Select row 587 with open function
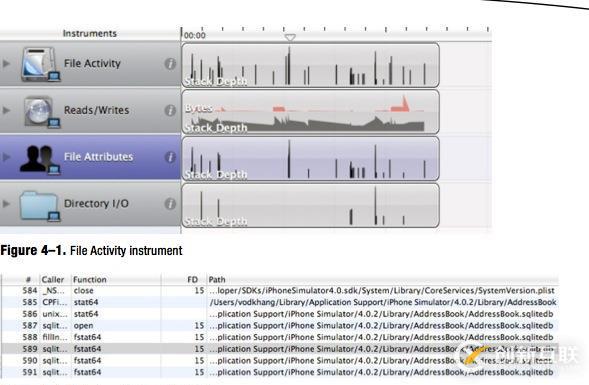Screen dimensions: 589x385 [x=279, y=325]
